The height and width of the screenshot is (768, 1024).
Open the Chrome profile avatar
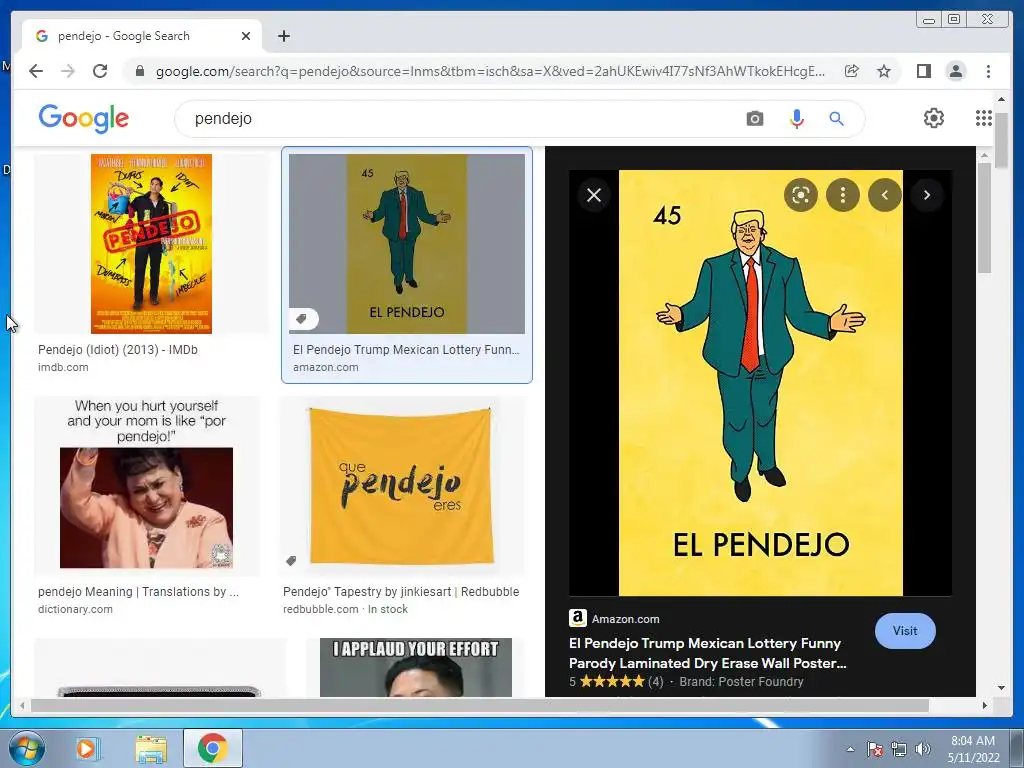click(955, 71)
